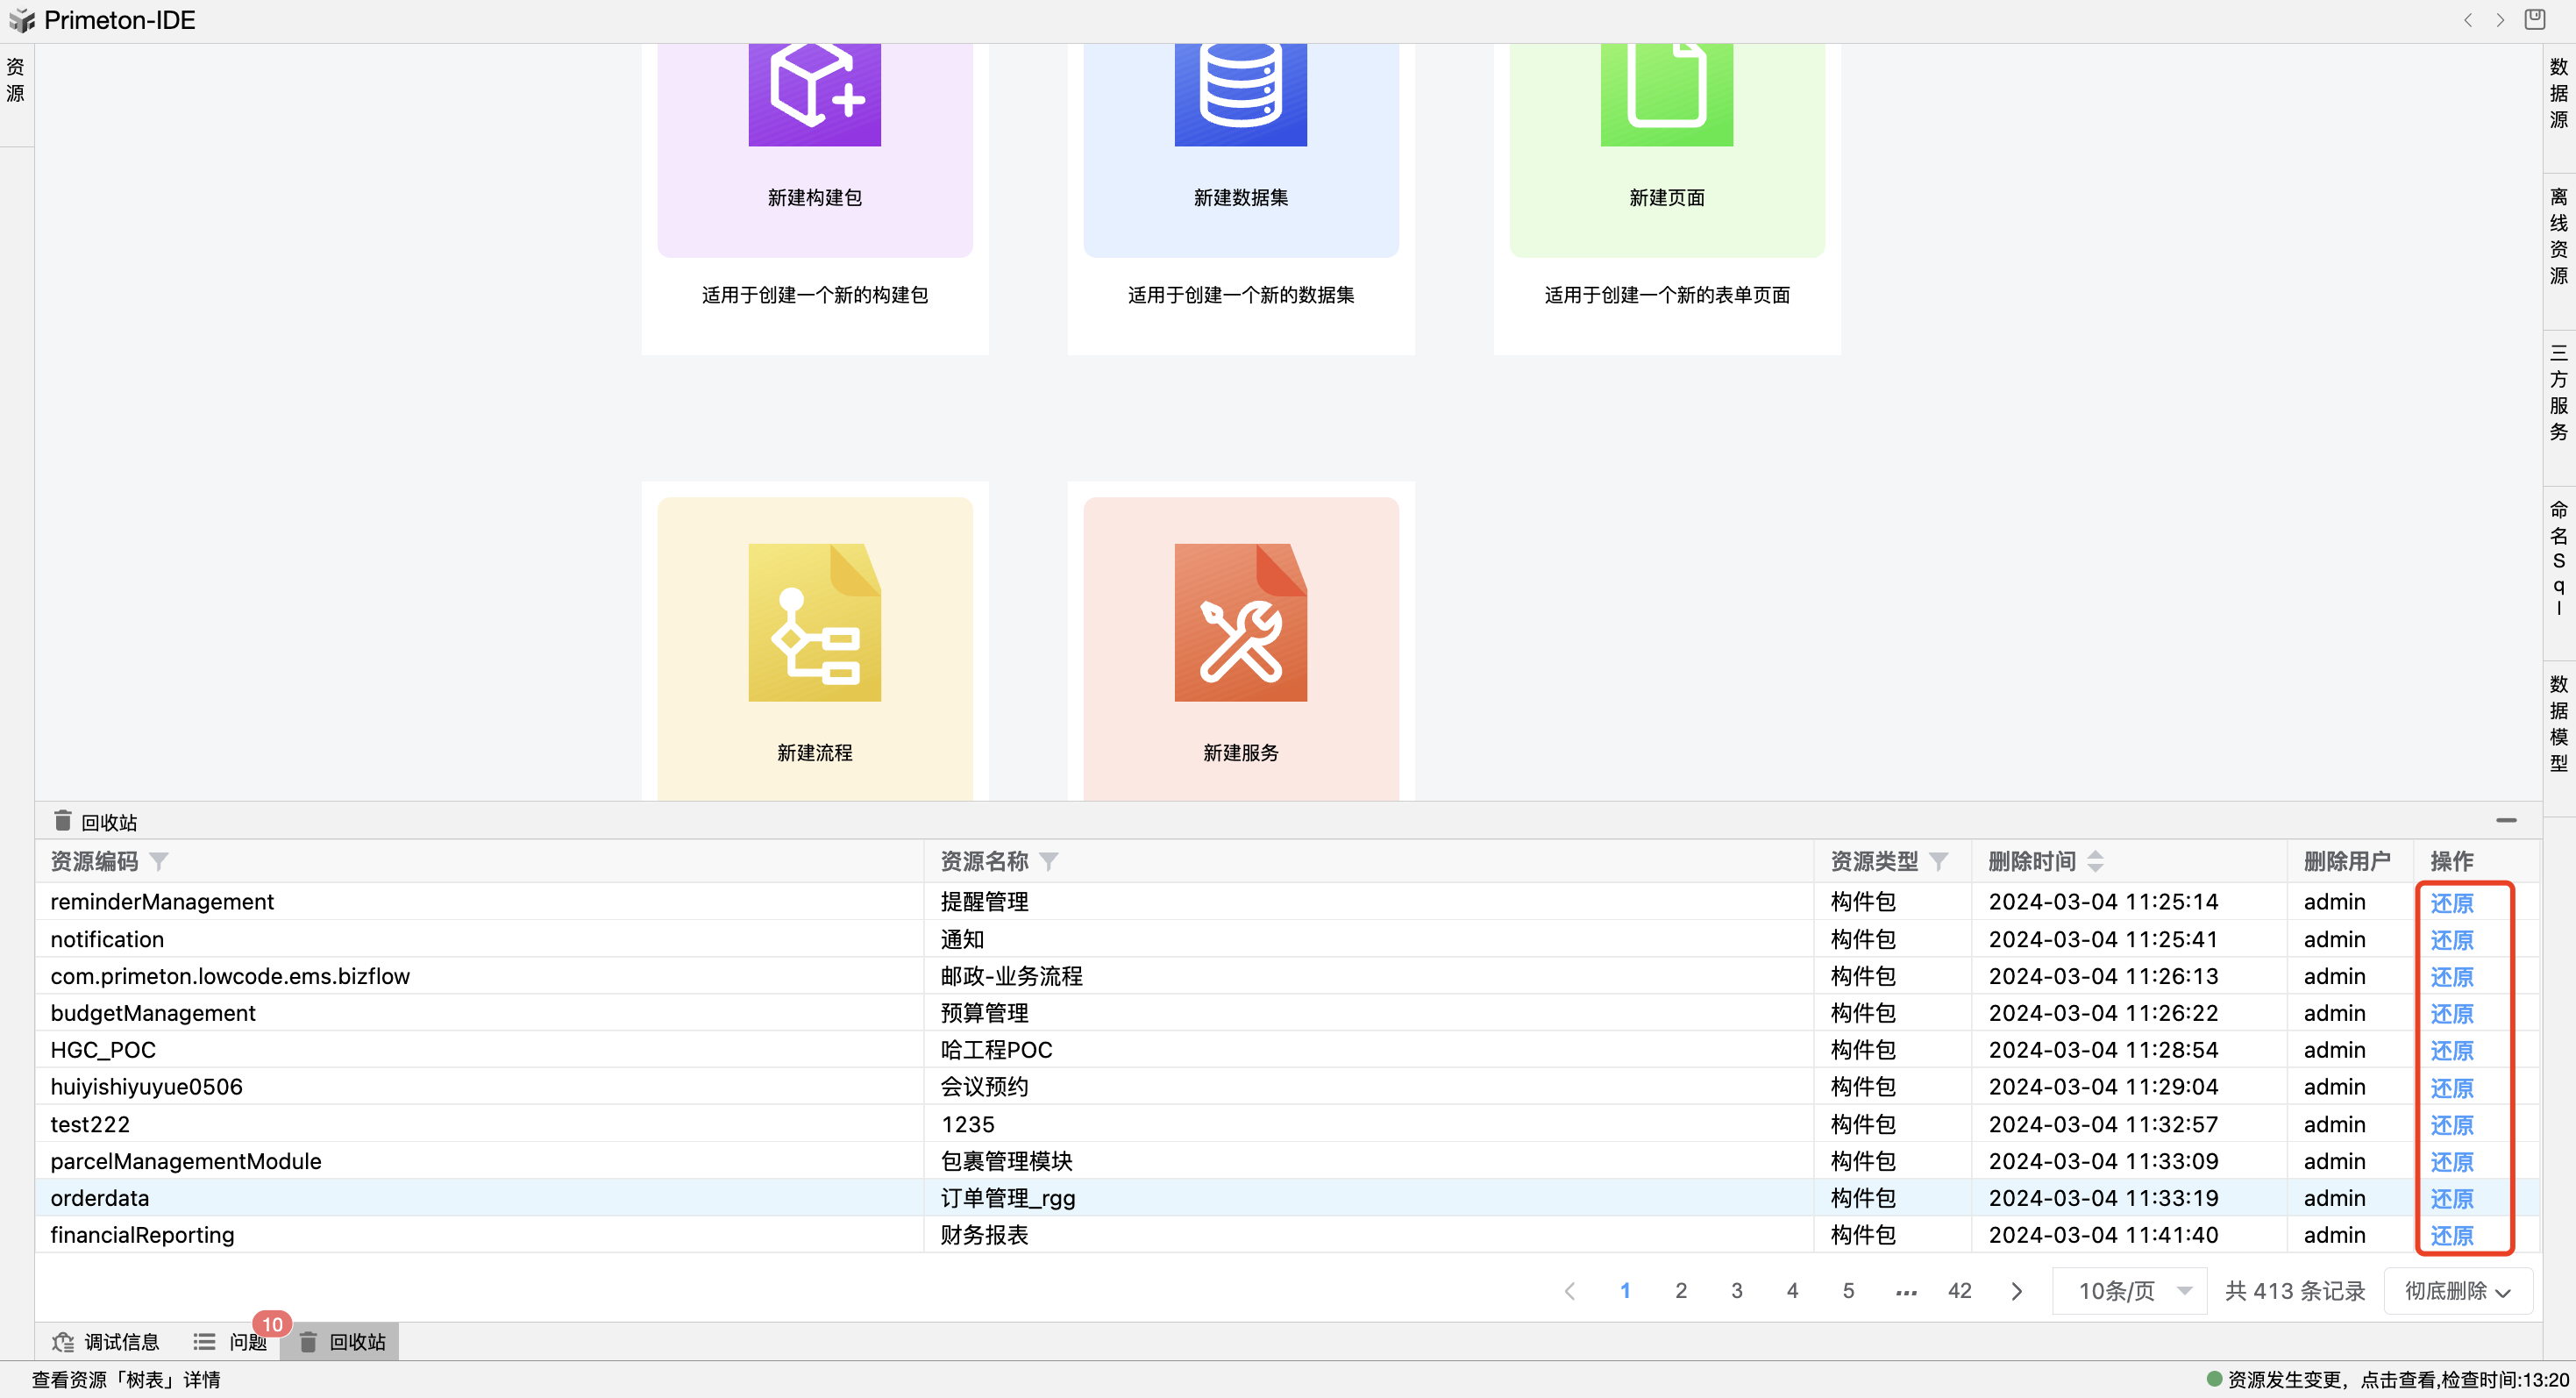Select the test222 row in recycle table
The height and width of the screenshot is (1398, 2576).
pos(90,1124)
